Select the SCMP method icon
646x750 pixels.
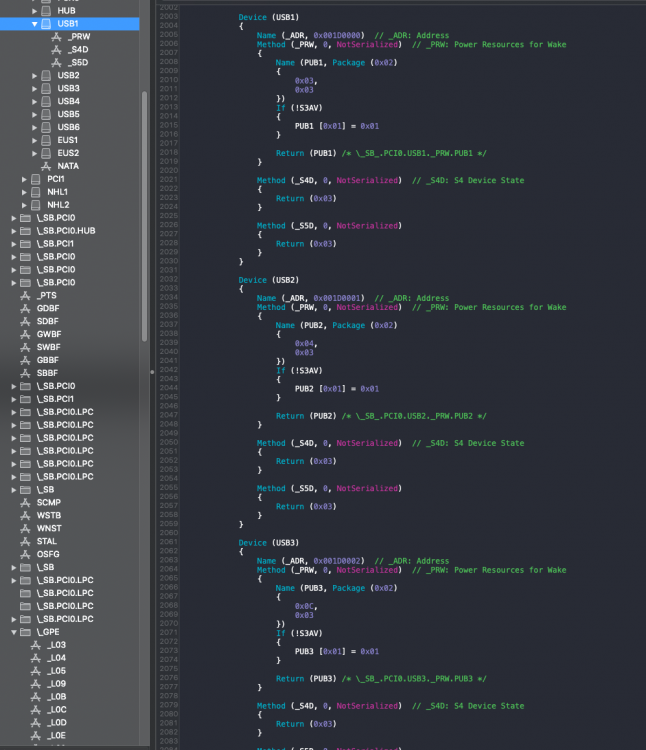(25, 503)
